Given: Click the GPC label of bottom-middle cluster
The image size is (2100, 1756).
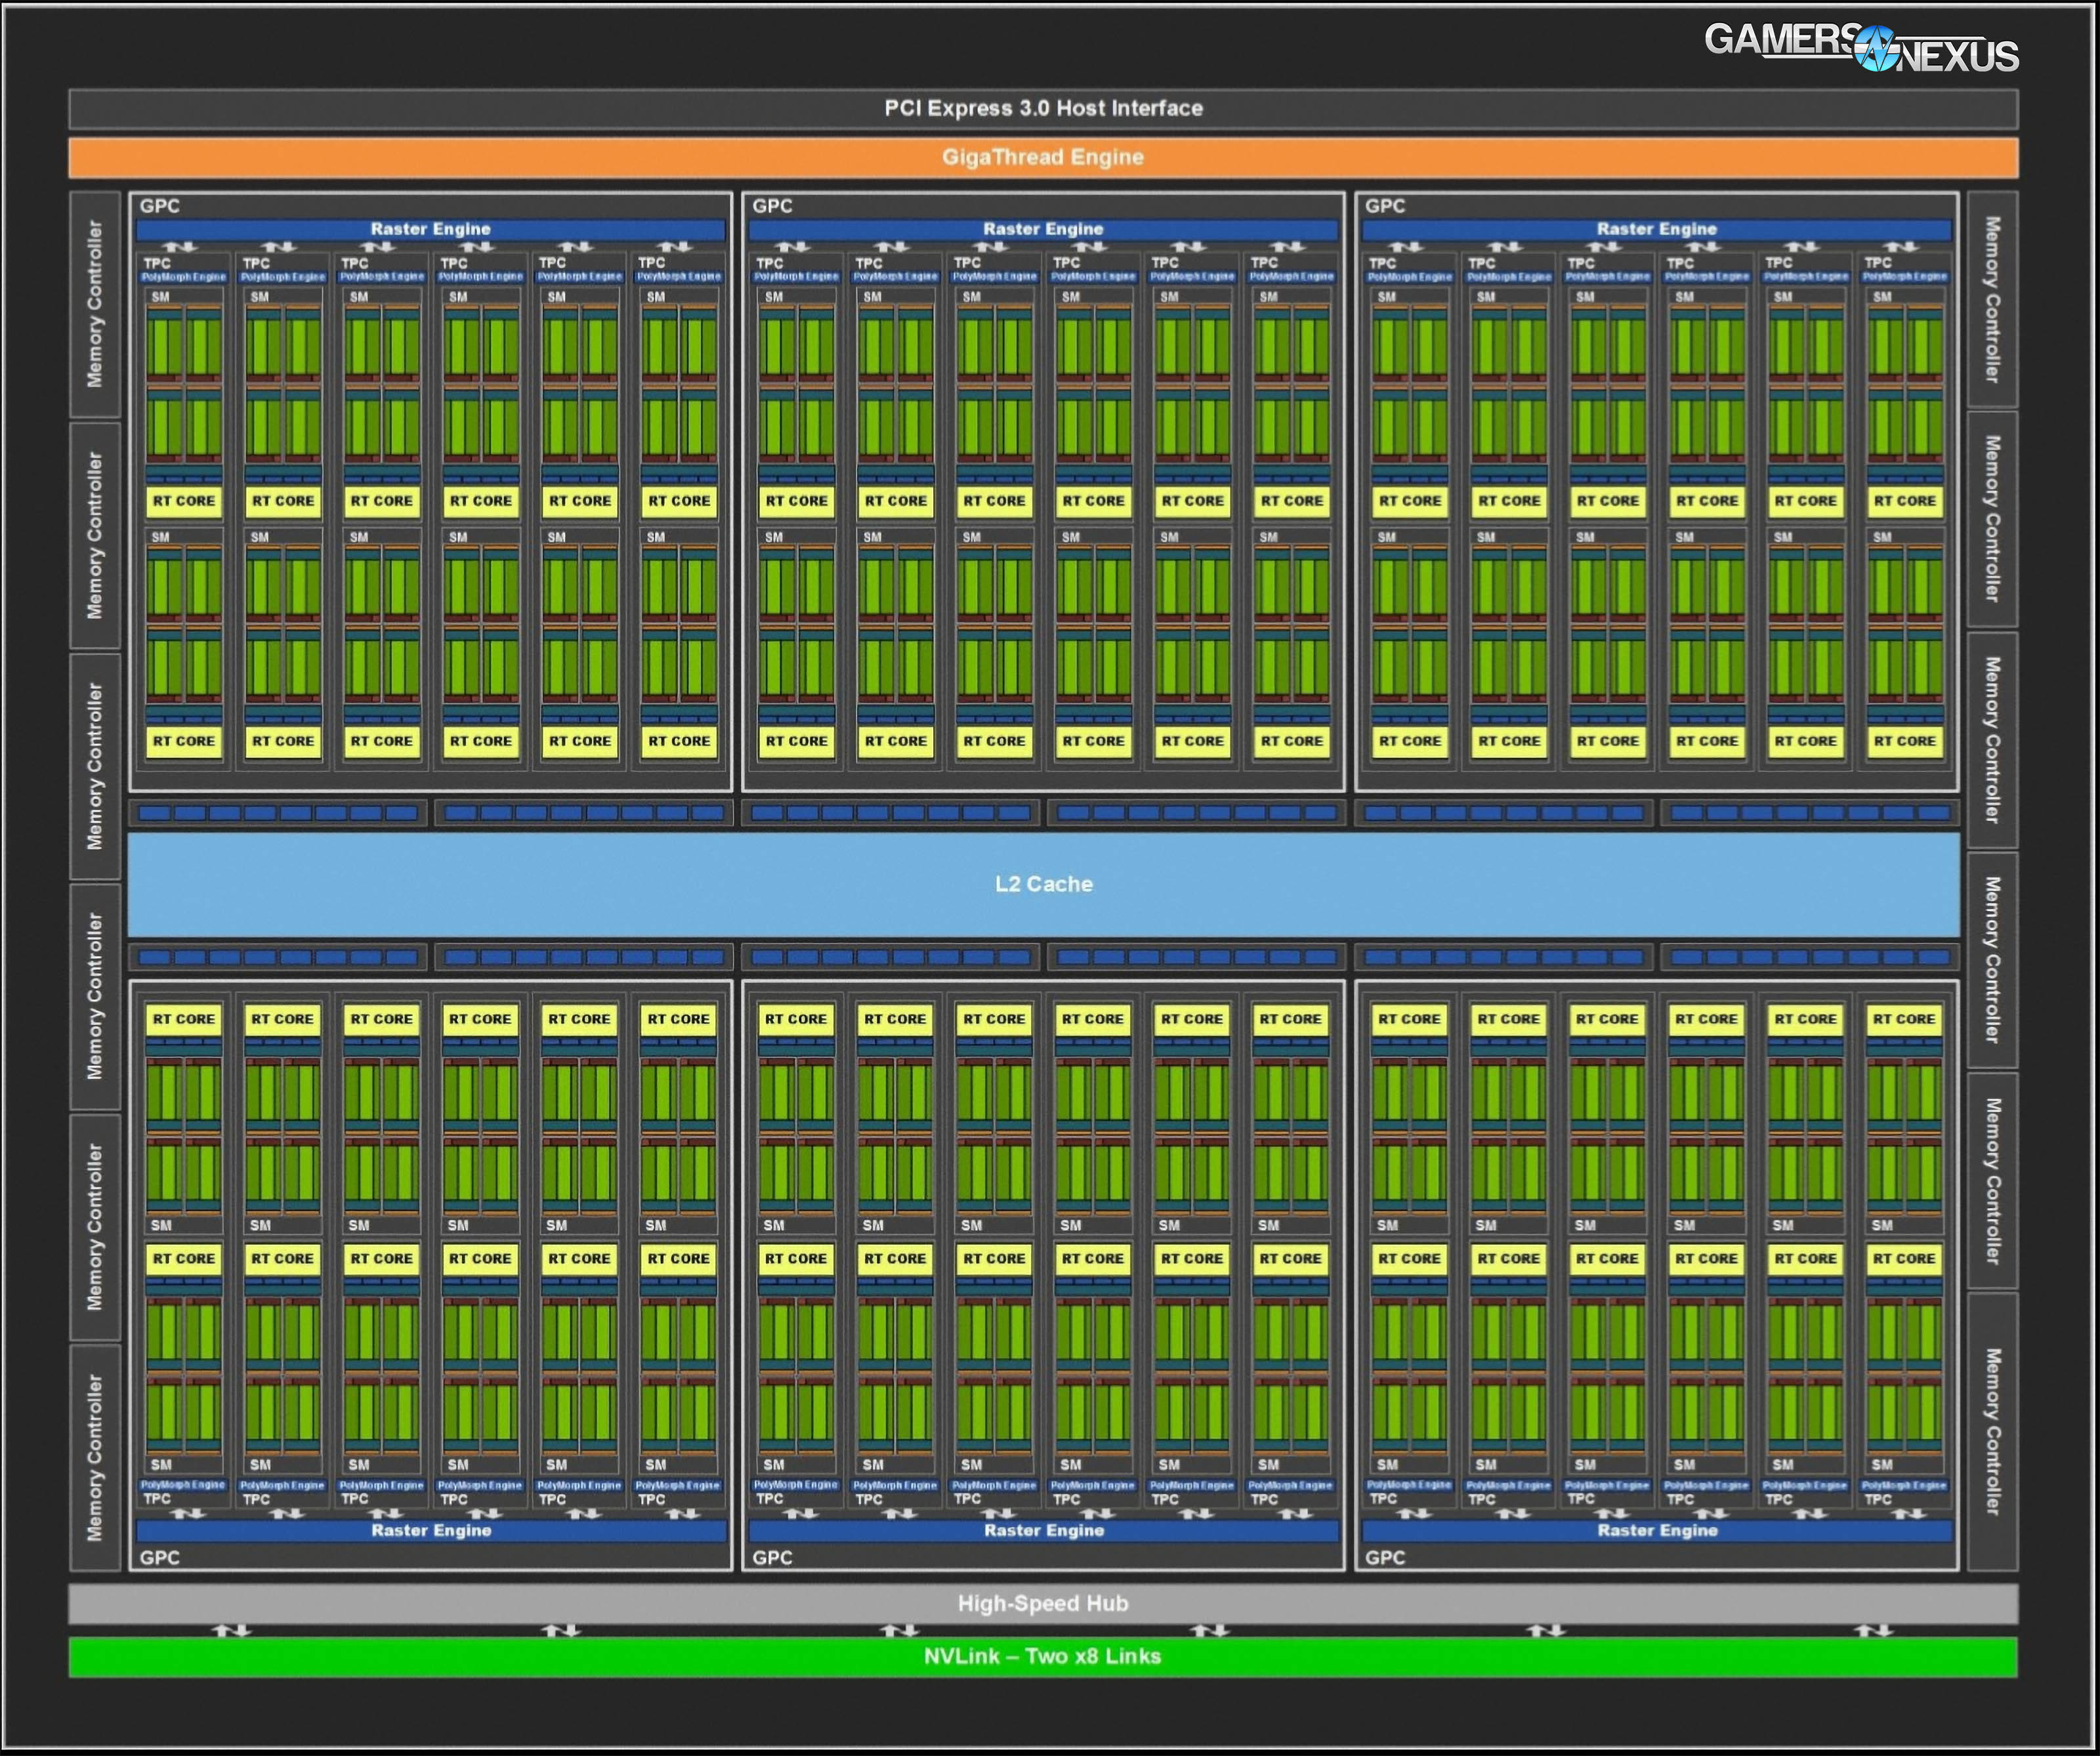Looking at the screenshot, I should (x=772, y=1557).
